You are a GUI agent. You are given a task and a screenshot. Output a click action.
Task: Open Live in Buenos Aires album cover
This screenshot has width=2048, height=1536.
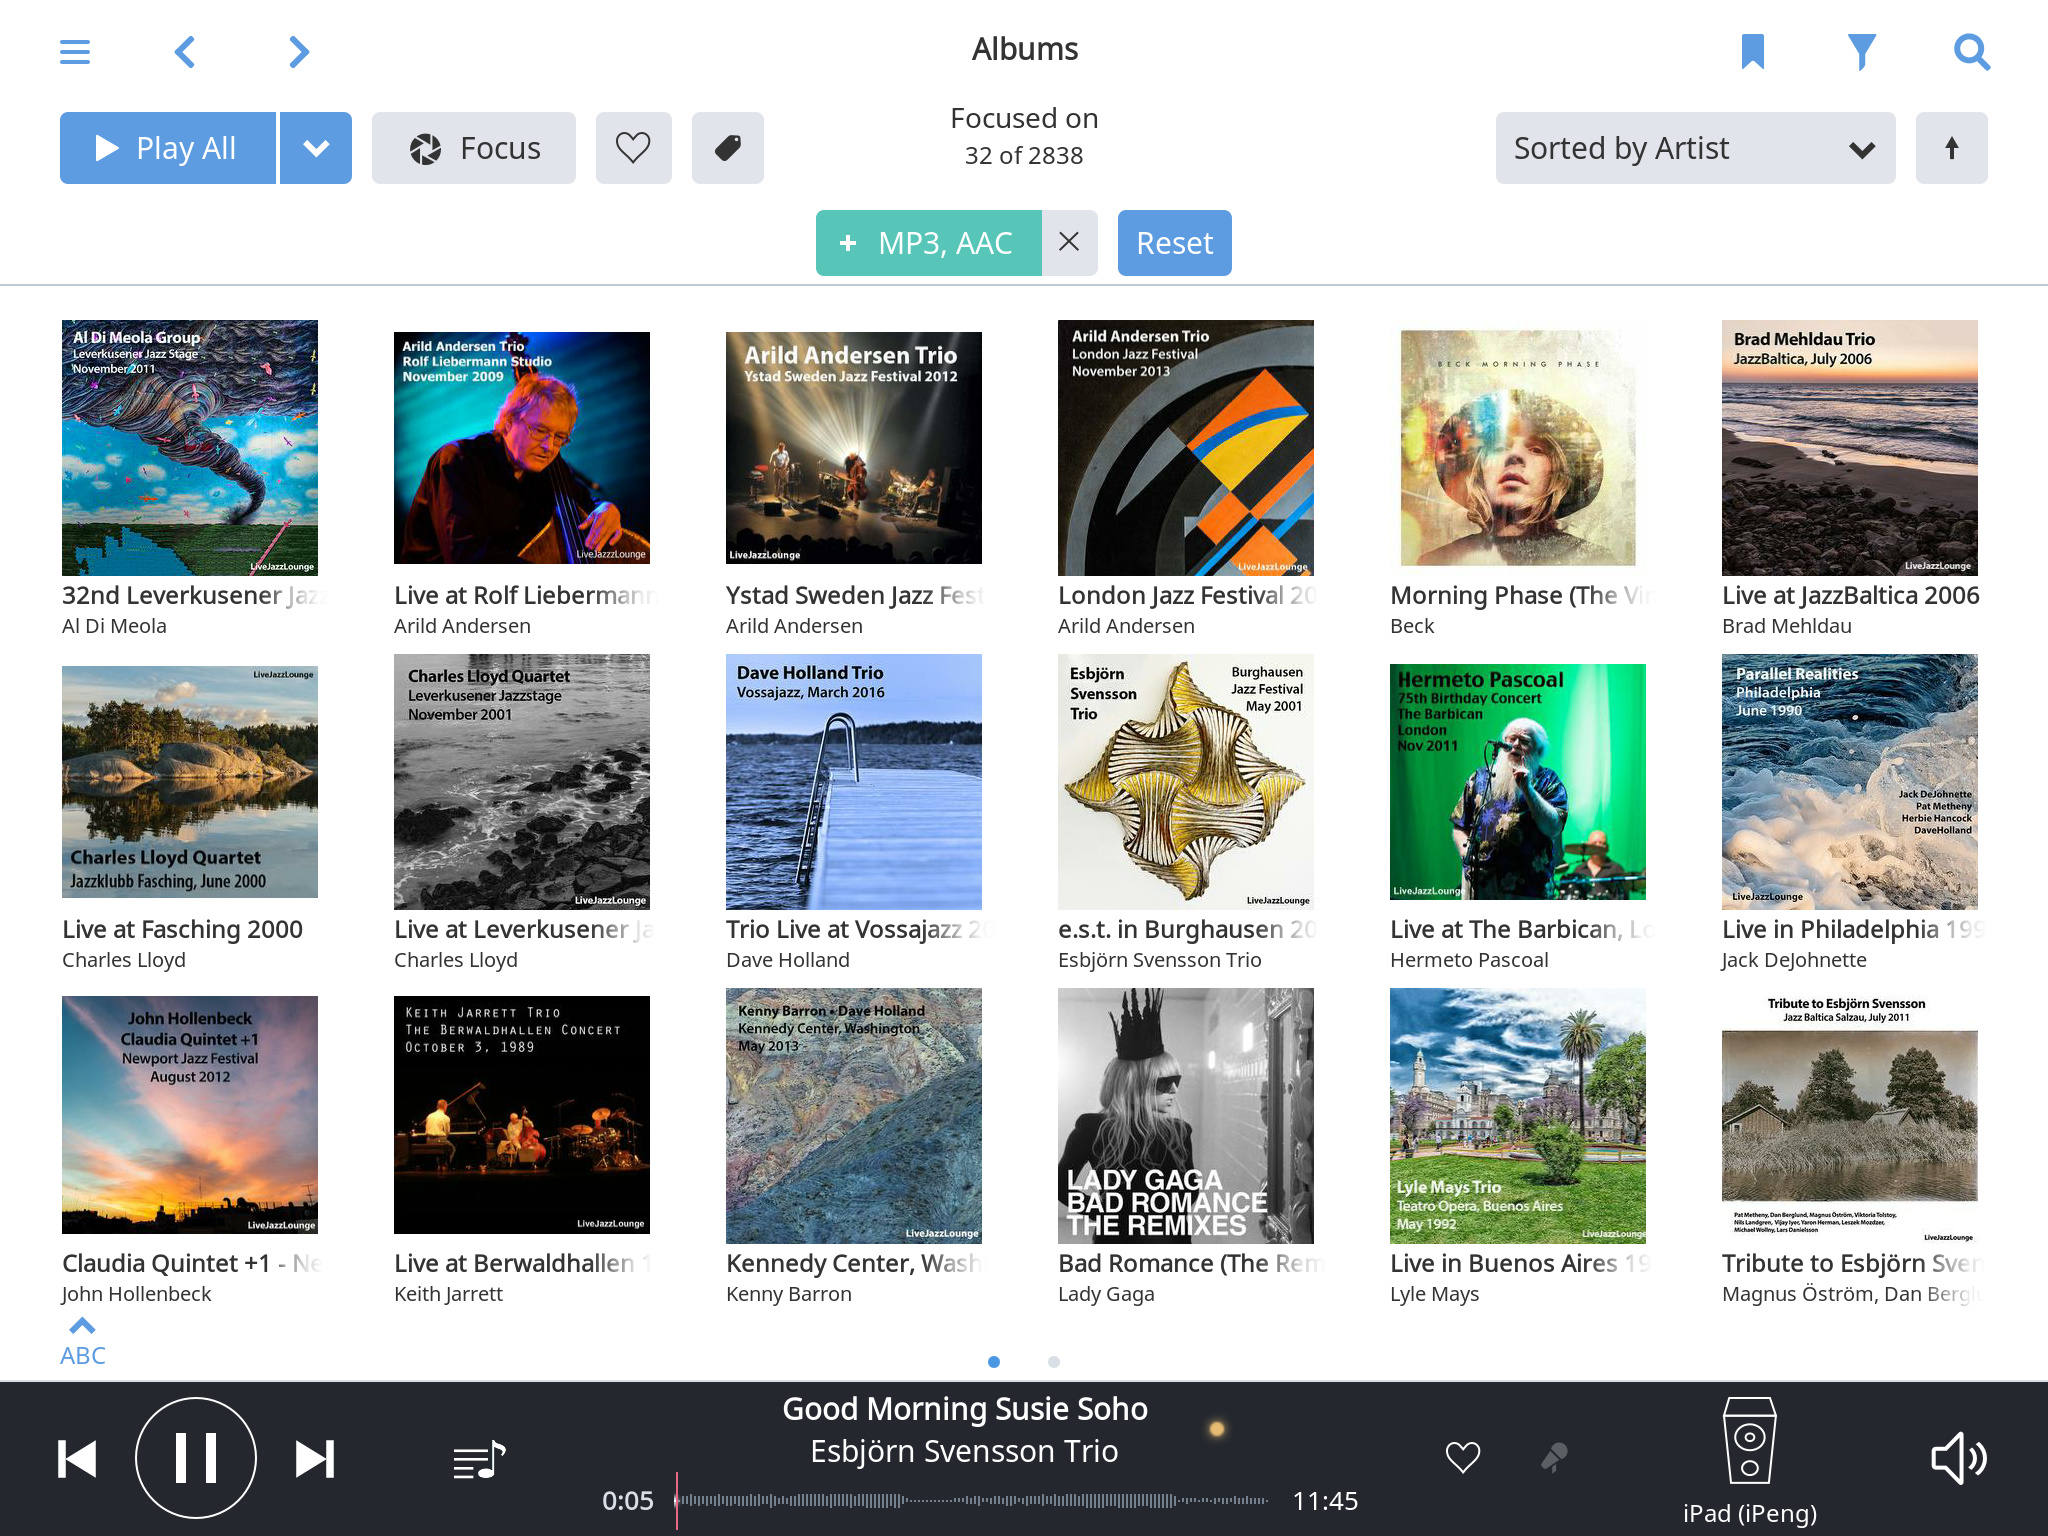(1518, 1116)
